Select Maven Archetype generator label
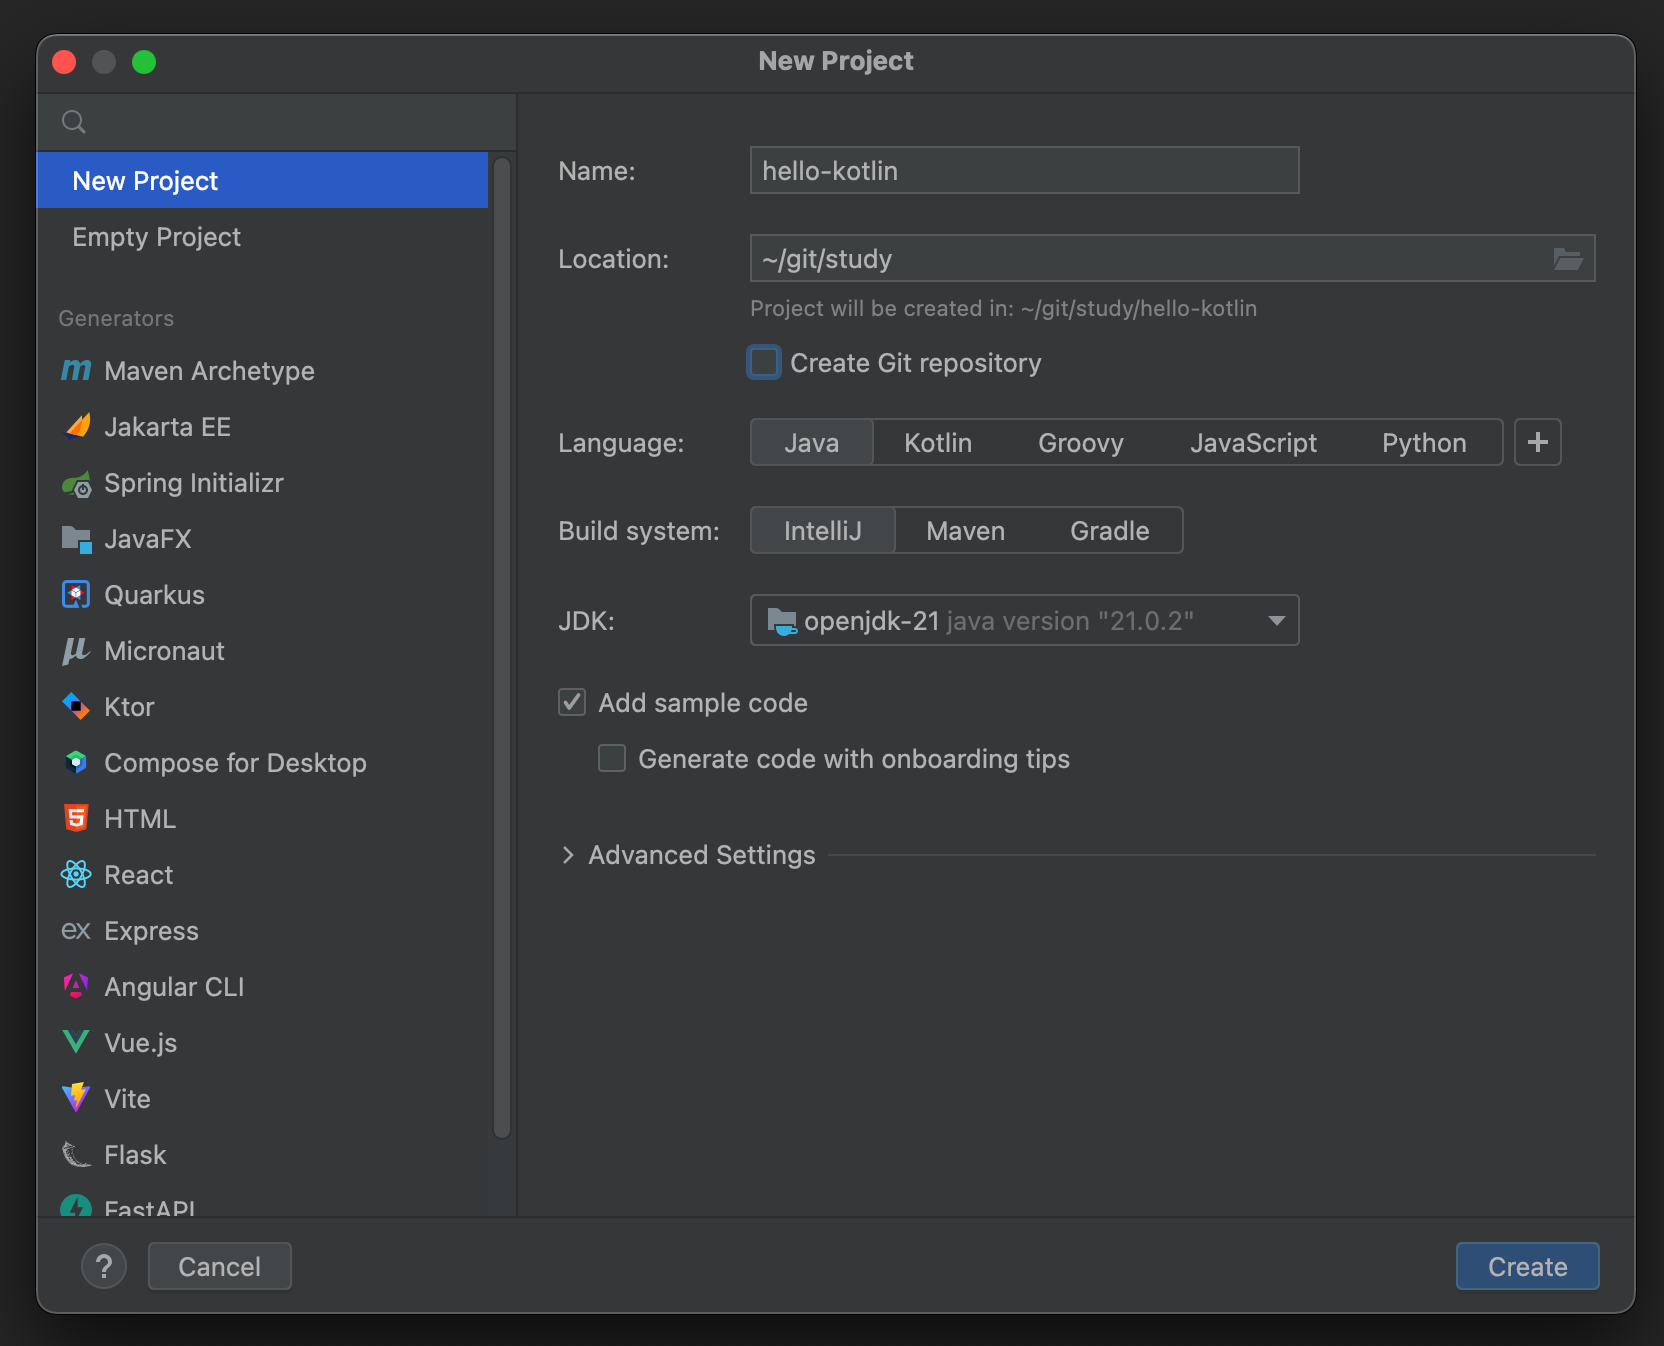 point(209,371)
